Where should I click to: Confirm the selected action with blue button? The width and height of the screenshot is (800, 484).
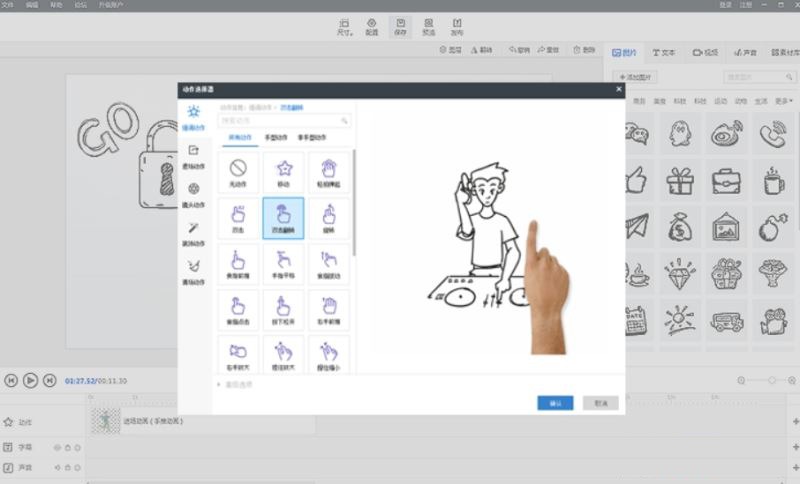pyautogui.click(x=555, y=403)
